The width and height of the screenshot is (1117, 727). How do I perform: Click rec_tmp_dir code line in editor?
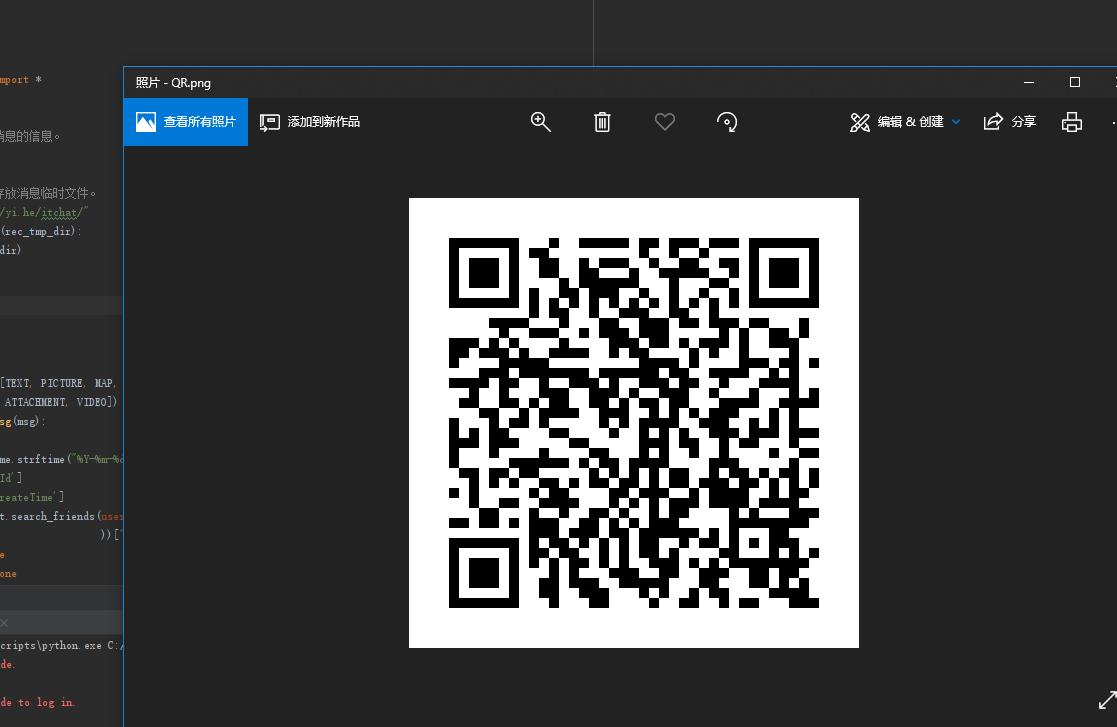pos(41,231)
